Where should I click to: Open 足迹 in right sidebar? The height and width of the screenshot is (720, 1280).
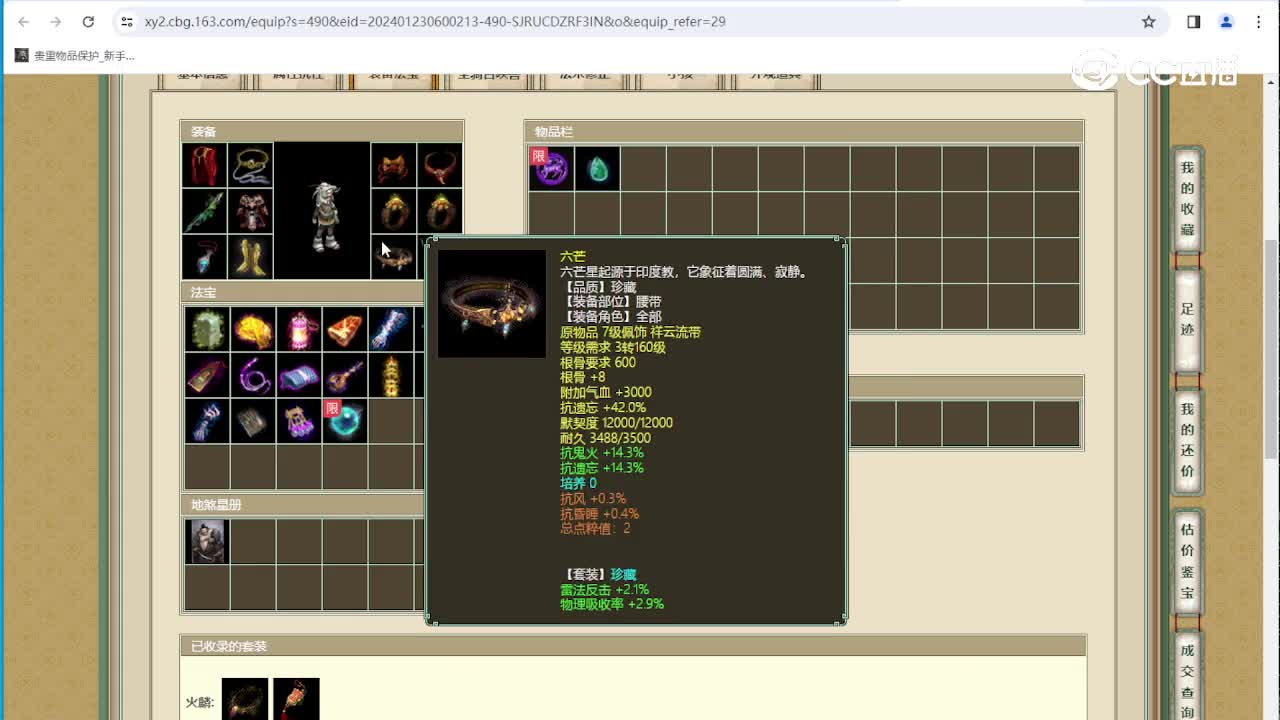click(1187, 322)
